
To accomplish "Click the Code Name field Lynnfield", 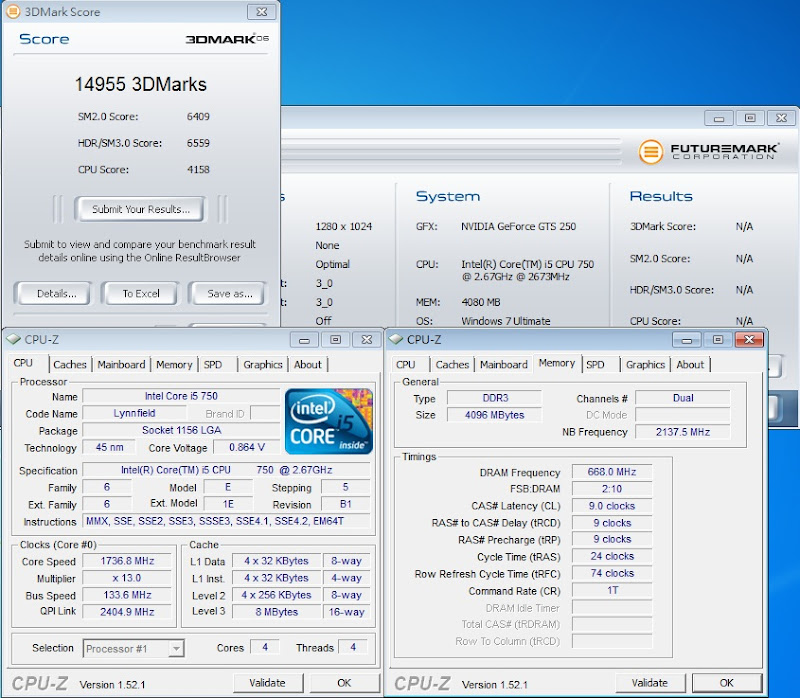I will coord(134,413).
